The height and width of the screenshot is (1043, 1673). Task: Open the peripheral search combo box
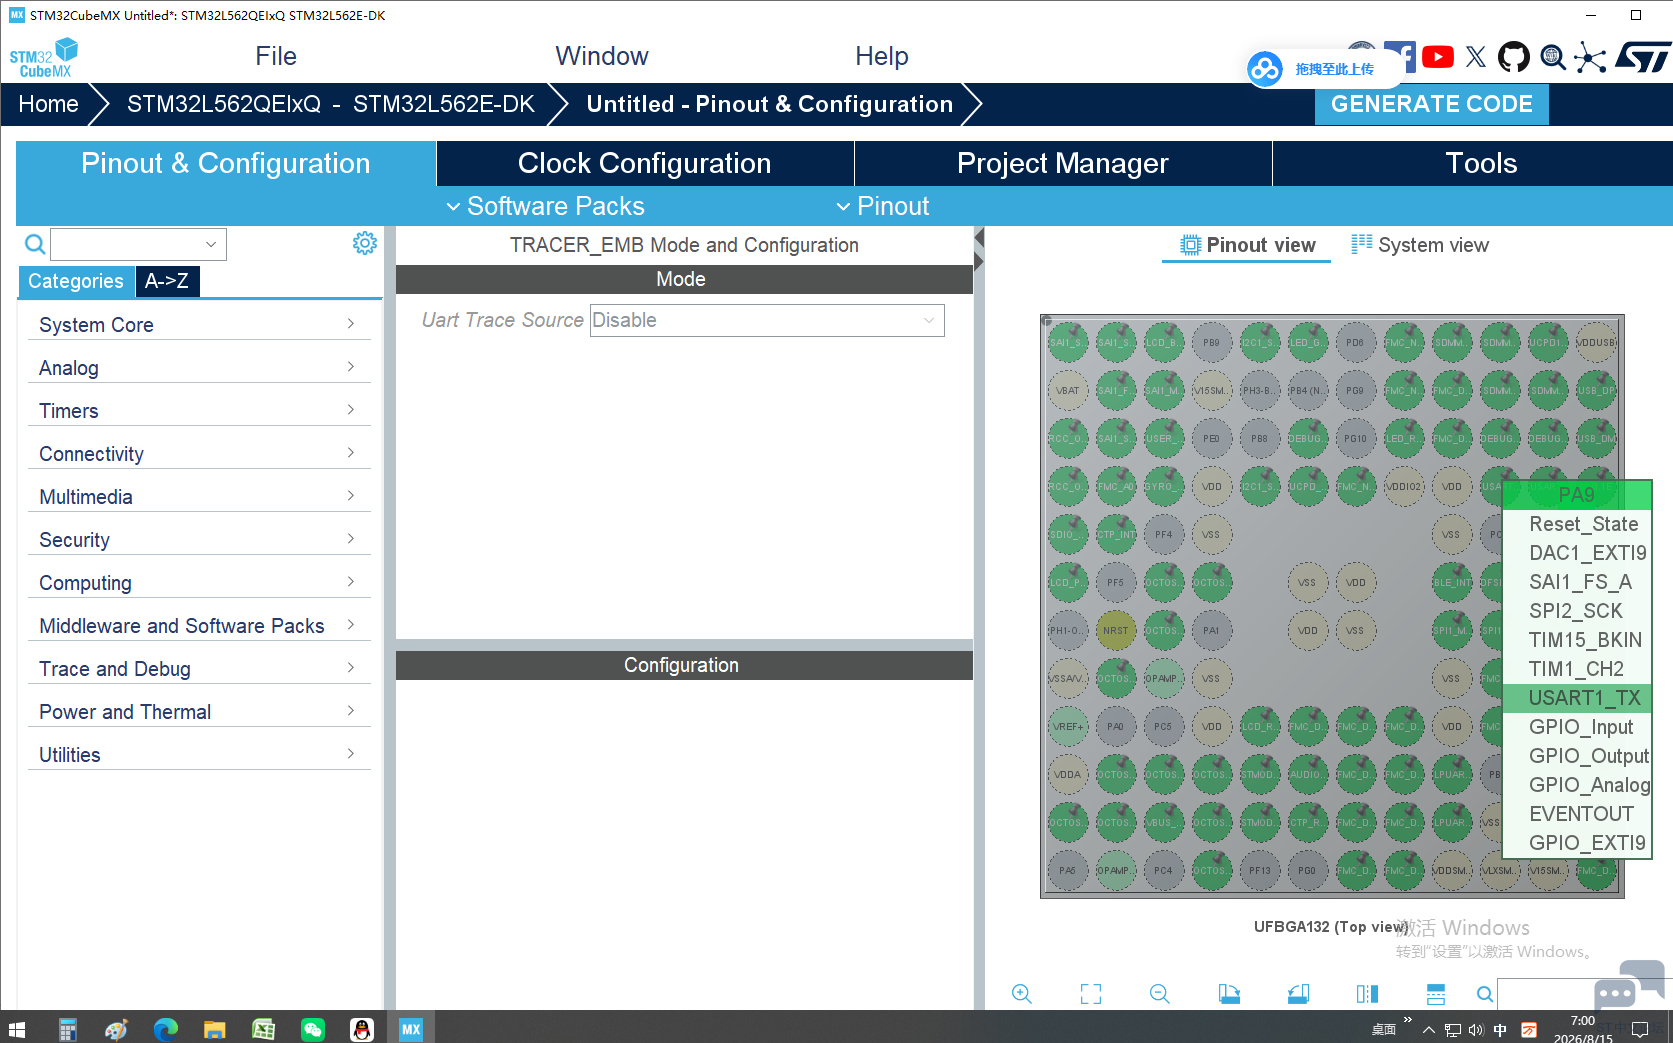coord(138,244)
